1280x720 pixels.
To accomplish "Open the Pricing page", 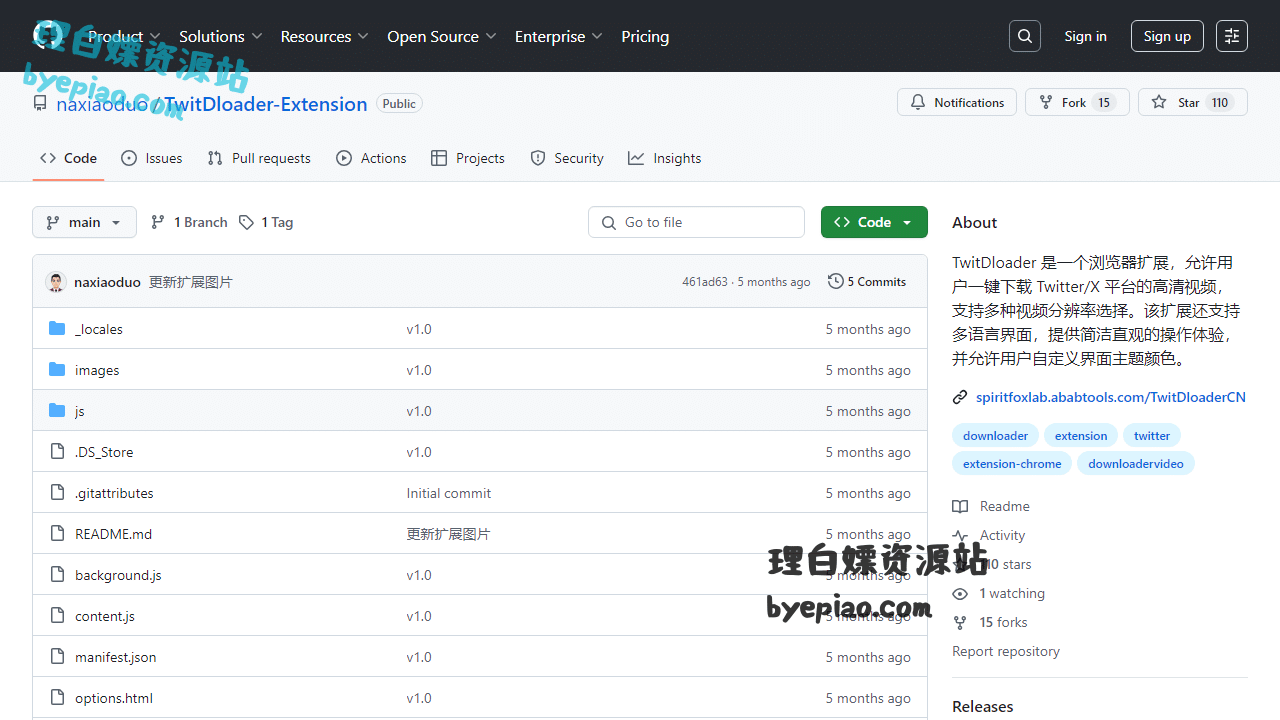I will pyautogui.click(x=645, y=36).
